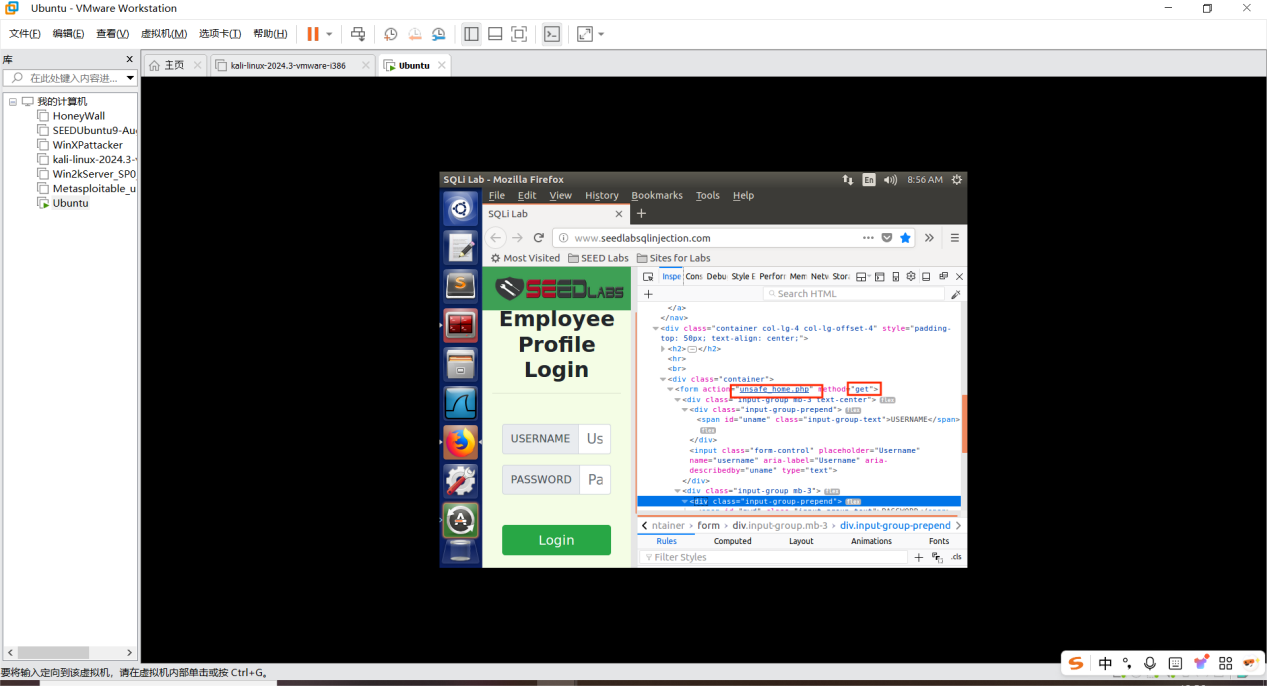This screenshot has height=686, width=1267.
Task: Click the green Login button
Action: click(556, 540)
